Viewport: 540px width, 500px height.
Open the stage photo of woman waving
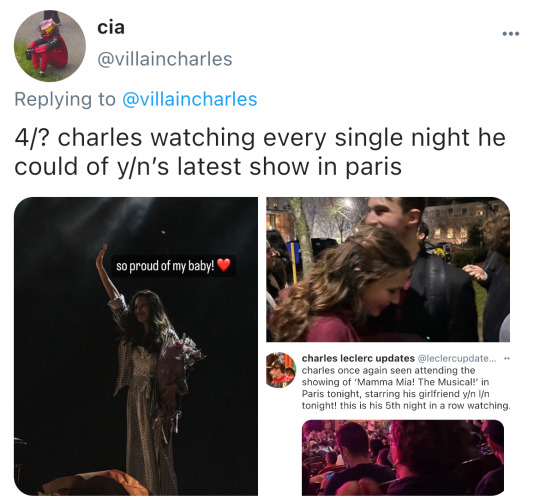pyautogui.click(x=136, y=346)
